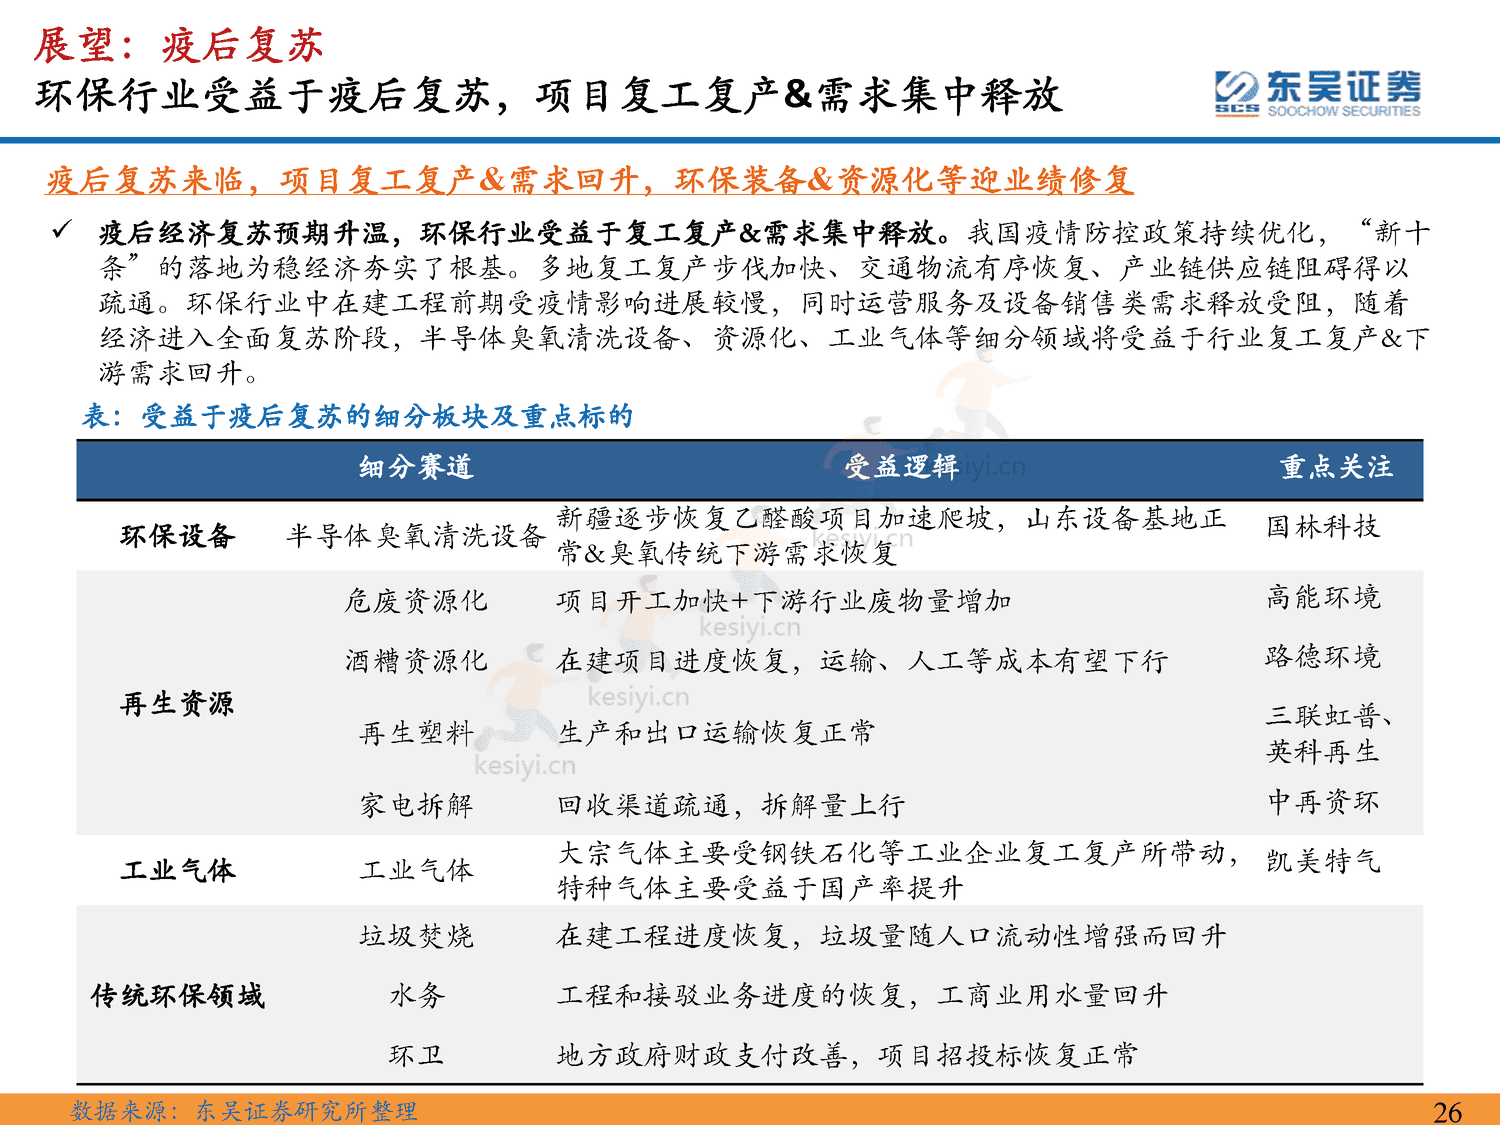Click the checkmark bullet before the paragraph
The width and height of the screenshot is (1500, 1125).
62,232
